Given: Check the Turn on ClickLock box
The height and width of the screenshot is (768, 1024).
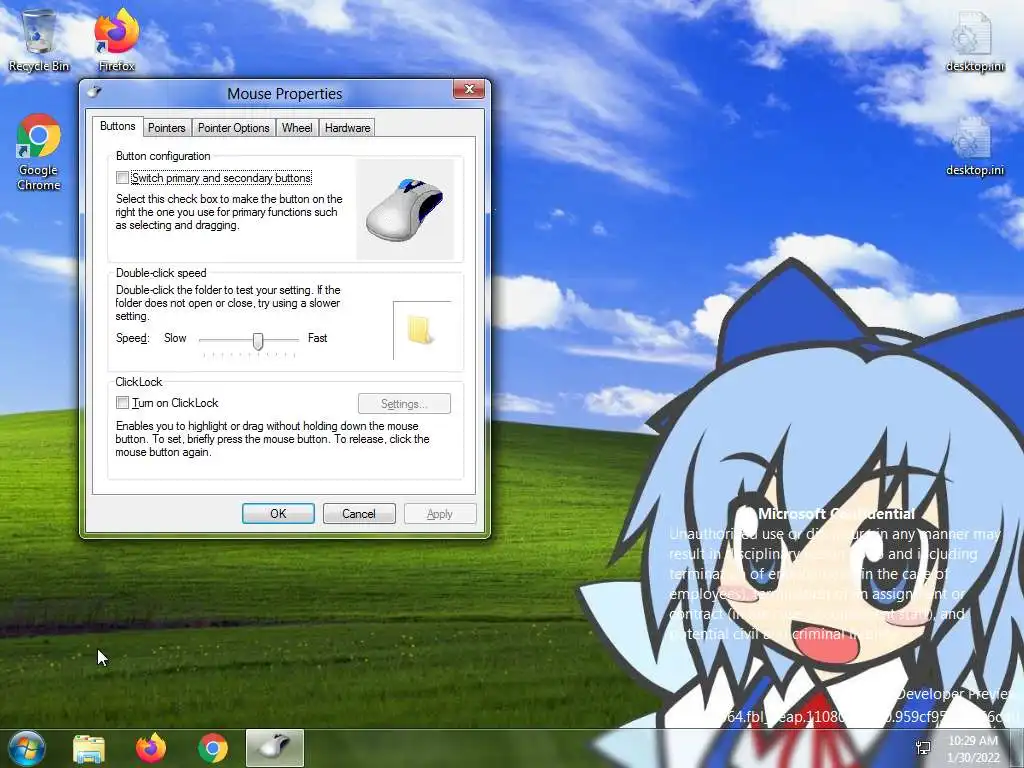Looking at the screenshot, I should [122, 402].
